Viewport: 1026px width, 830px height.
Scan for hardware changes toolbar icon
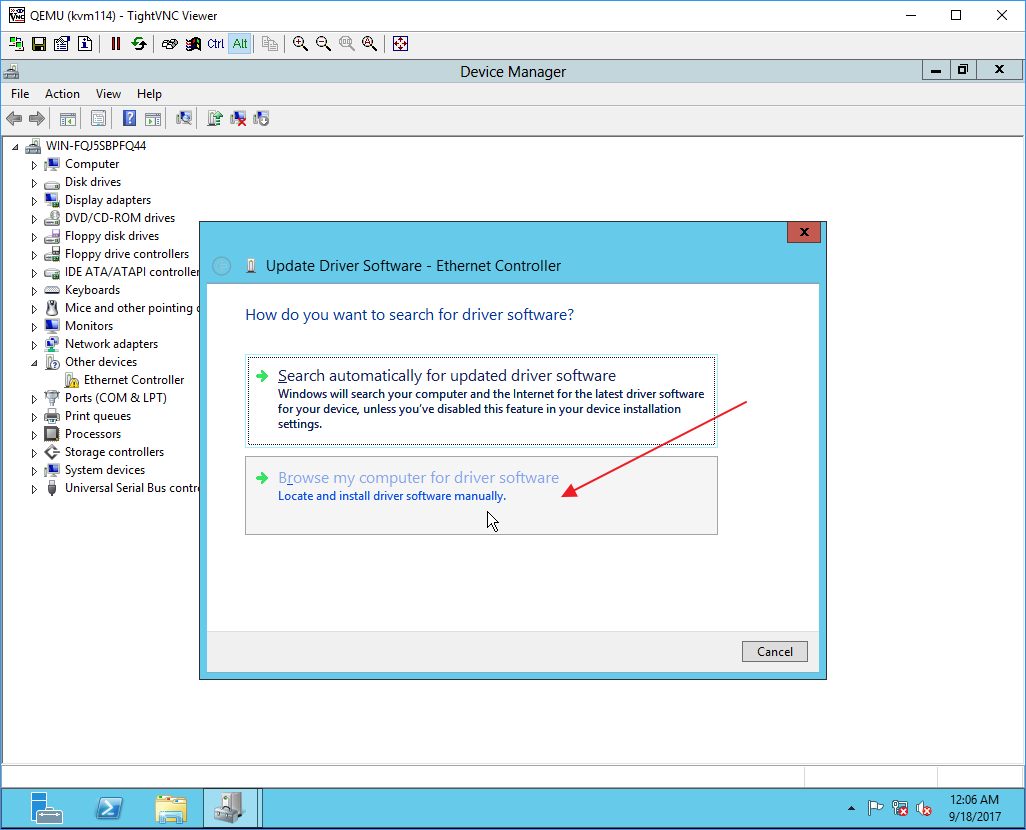[x=184, y=118]
